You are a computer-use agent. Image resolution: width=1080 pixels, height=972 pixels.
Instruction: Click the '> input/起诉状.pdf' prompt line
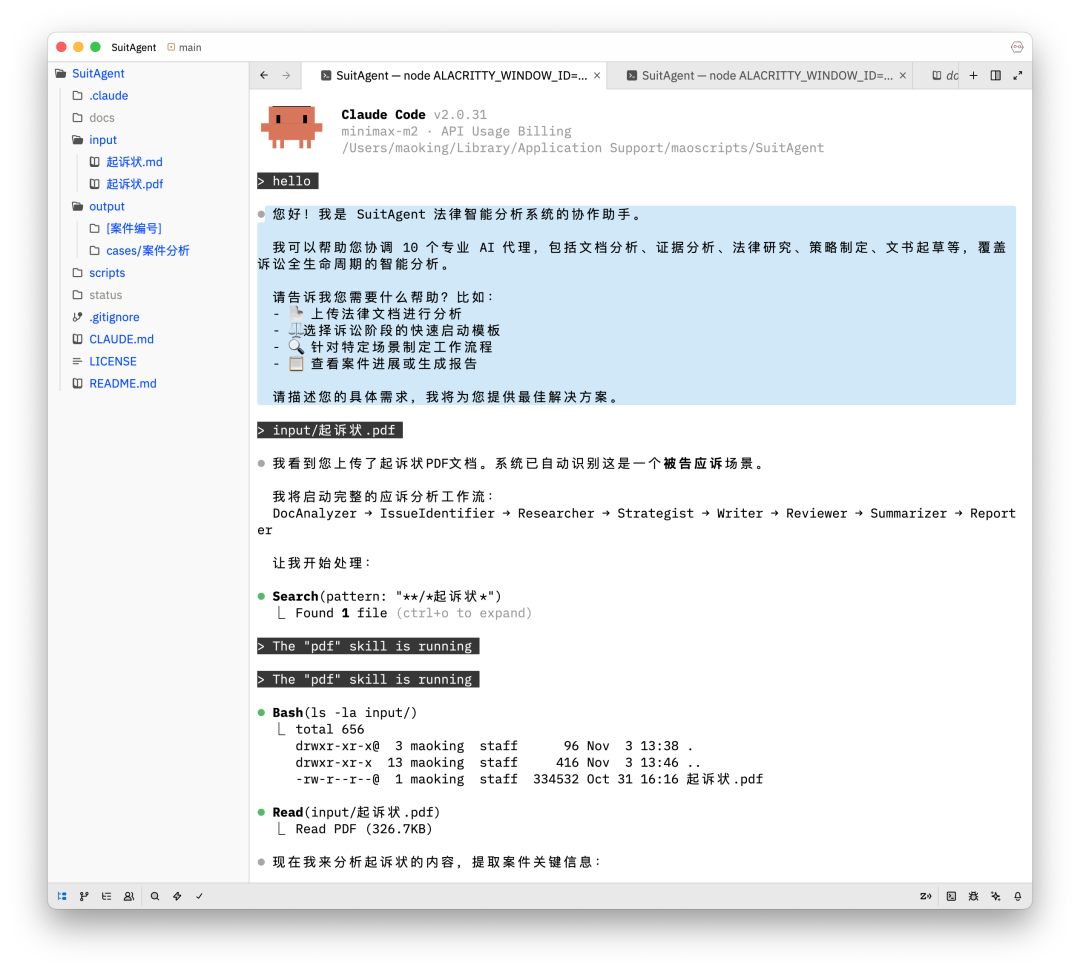[329, 431]
